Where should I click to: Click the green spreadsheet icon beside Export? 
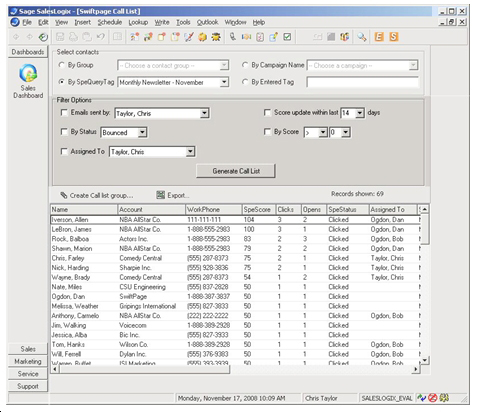(x=161, y=195)
